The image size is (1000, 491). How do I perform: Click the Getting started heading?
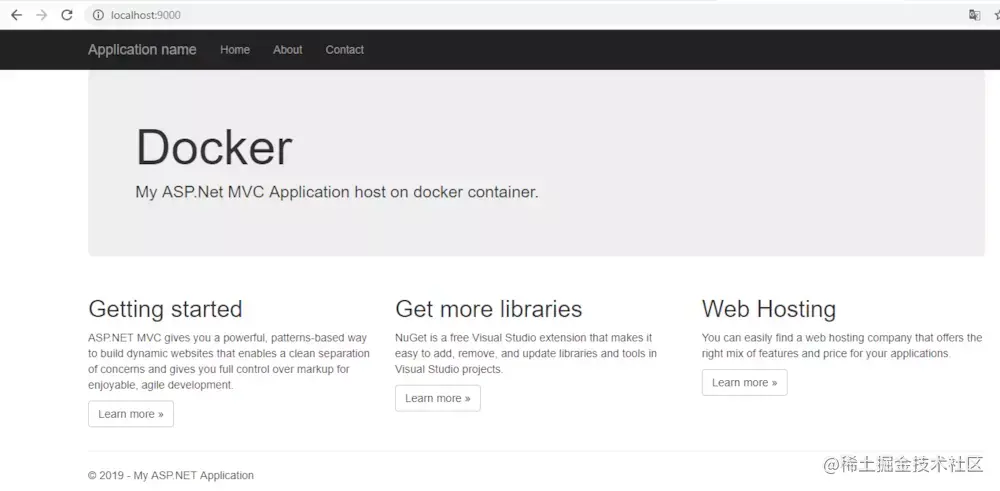click(x=165, y=309)
